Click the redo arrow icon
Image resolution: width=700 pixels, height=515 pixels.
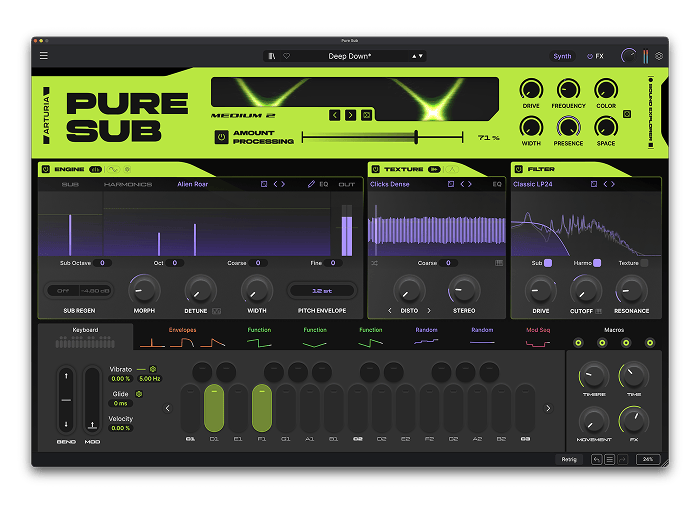pyautogui.click(x=622, y=459)
